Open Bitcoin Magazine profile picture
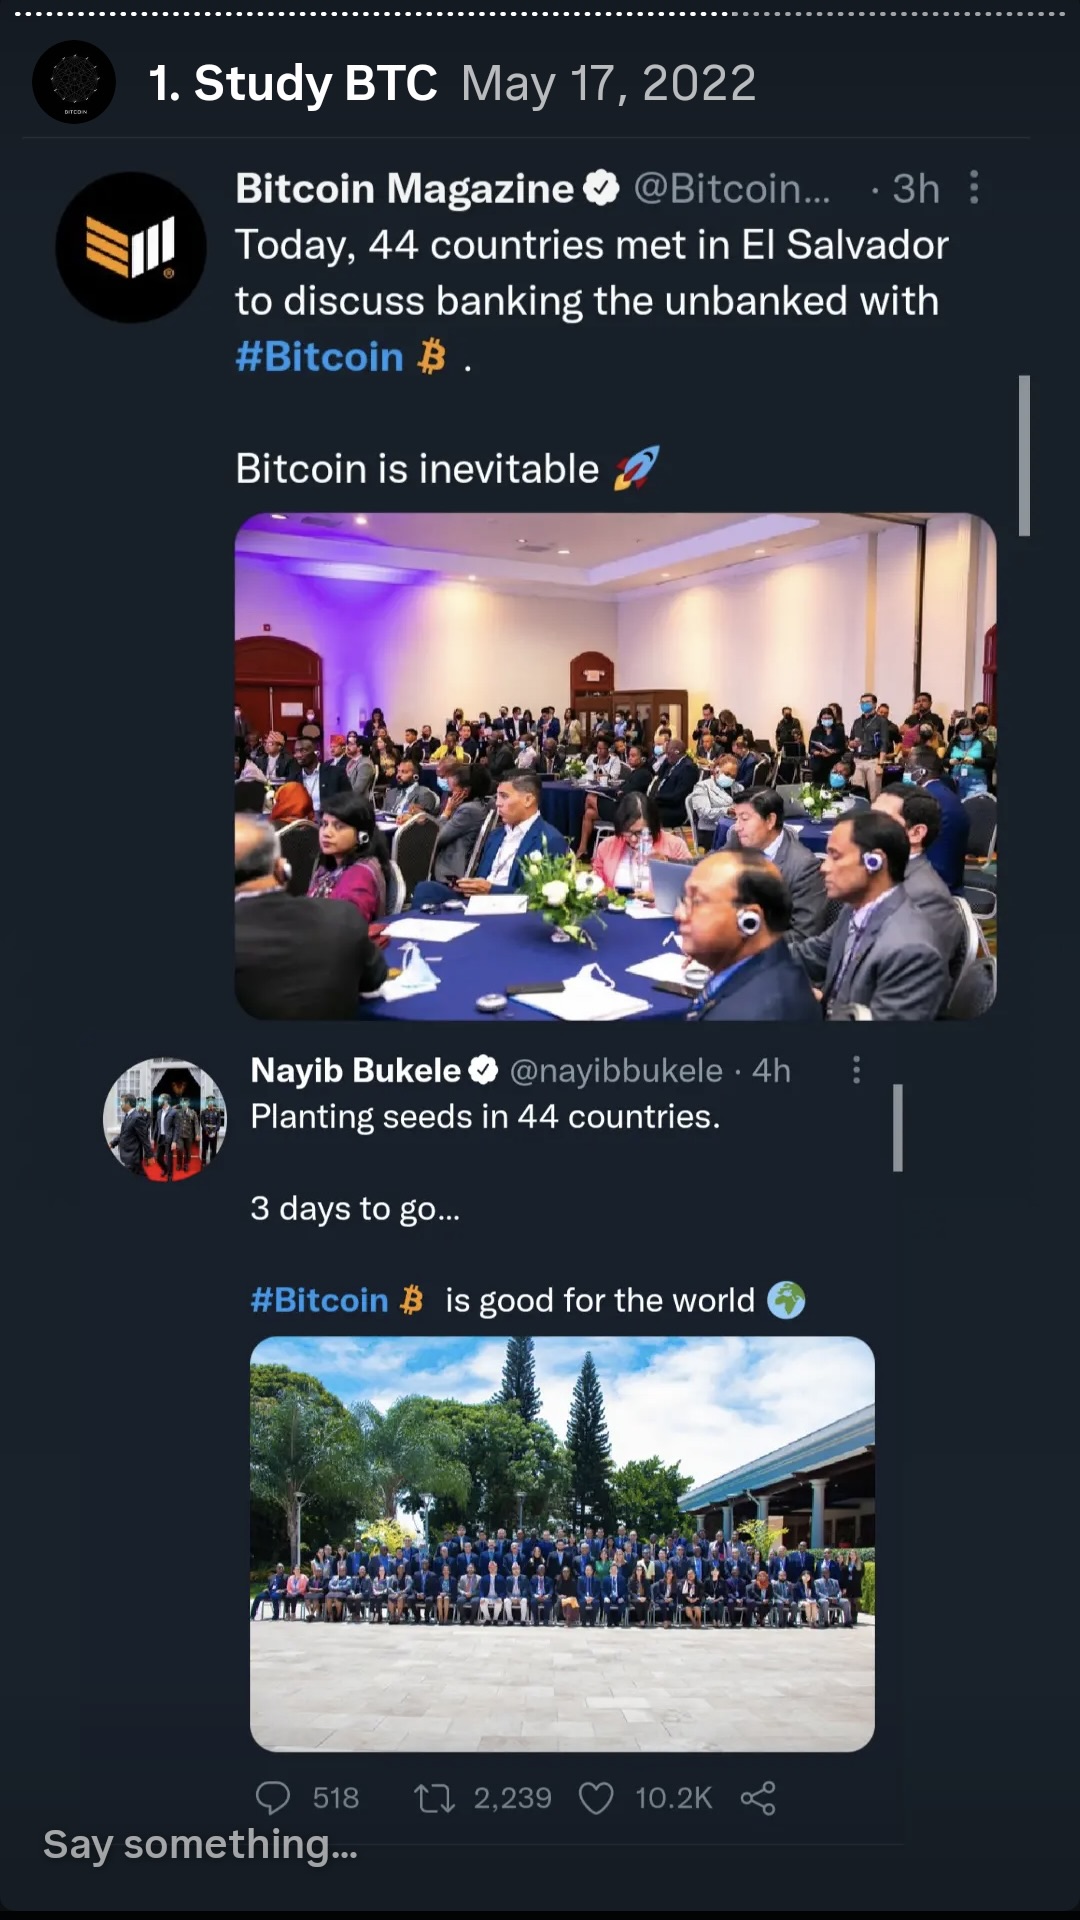 (x=131, y=247)
